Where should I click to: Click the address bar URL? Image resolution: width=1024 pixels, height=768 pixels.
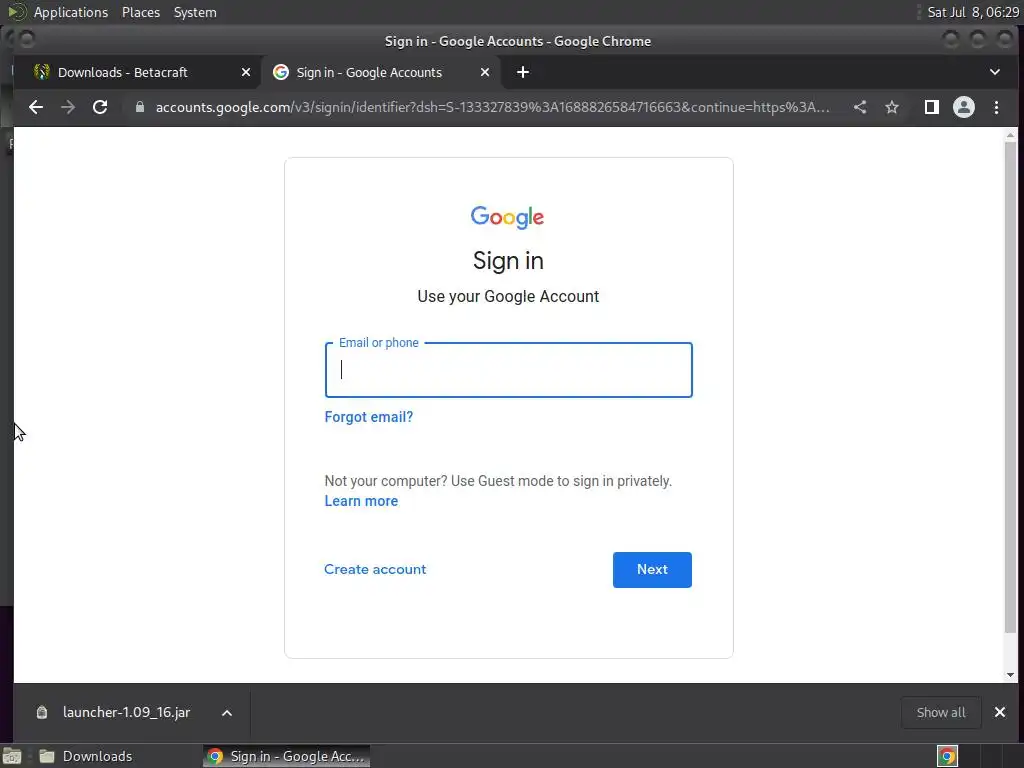point(492,107)
